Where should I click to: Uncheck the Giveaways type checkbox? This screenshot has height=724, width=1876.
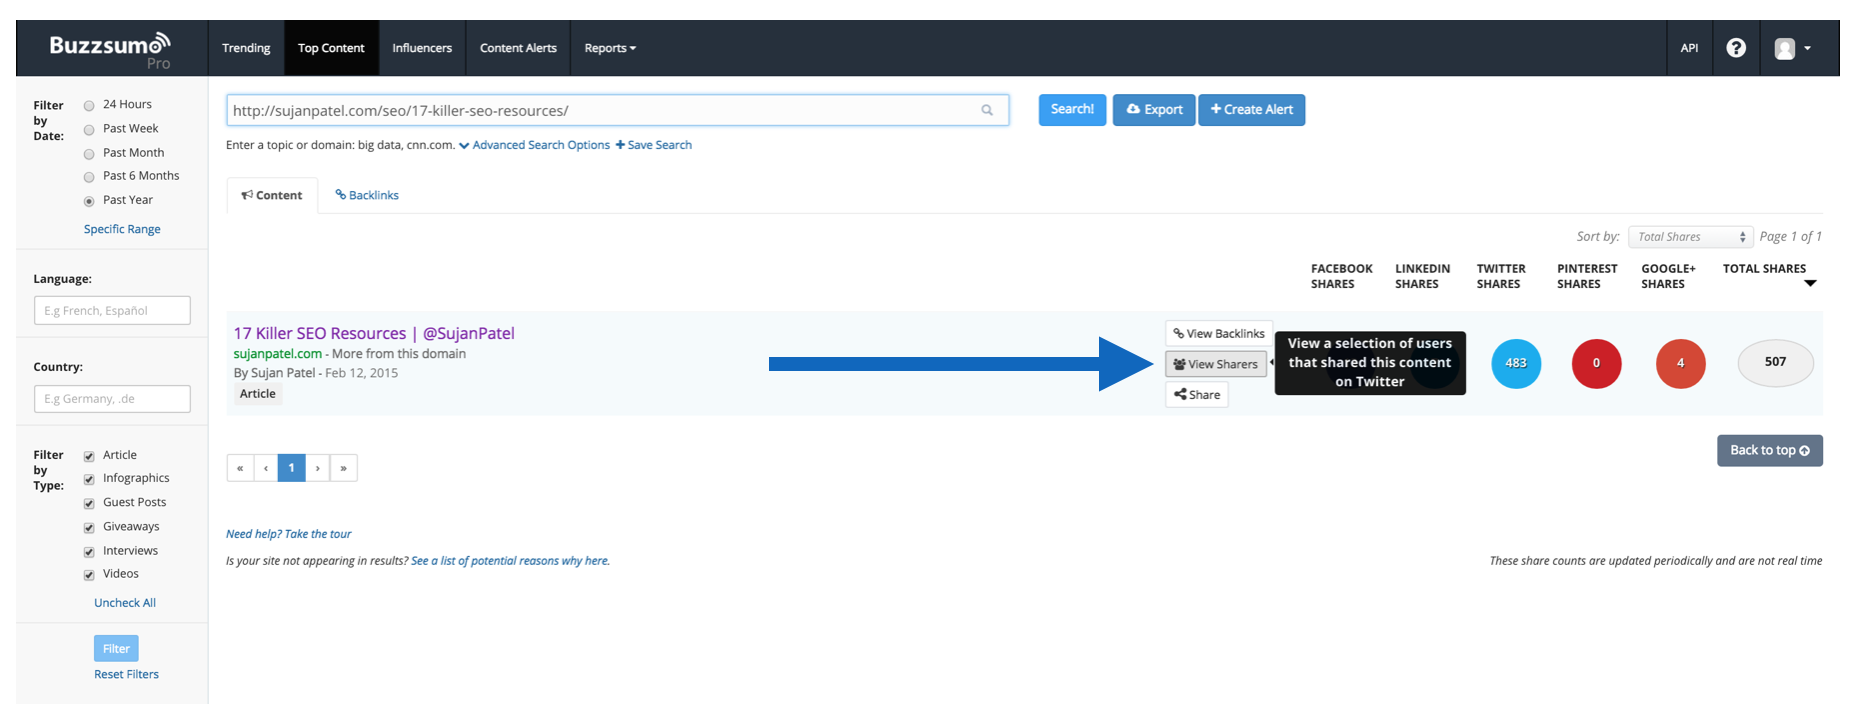click(x=89, y=527)
